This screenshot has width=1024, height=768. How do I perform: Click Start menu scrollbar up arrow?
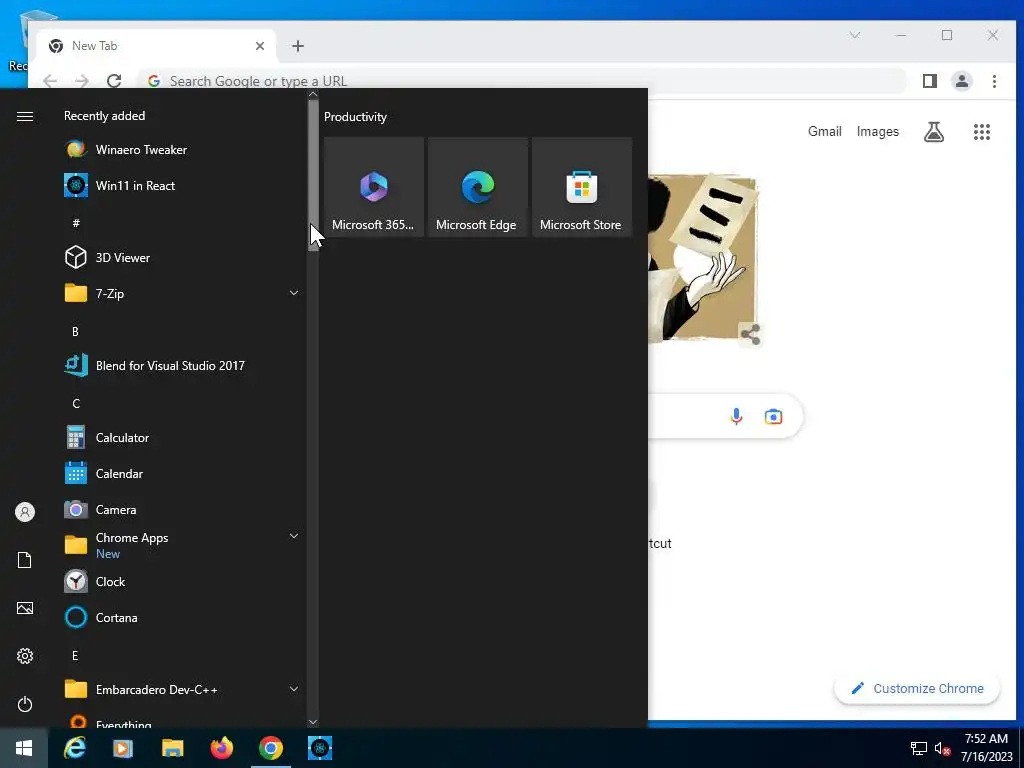(313, 94)
